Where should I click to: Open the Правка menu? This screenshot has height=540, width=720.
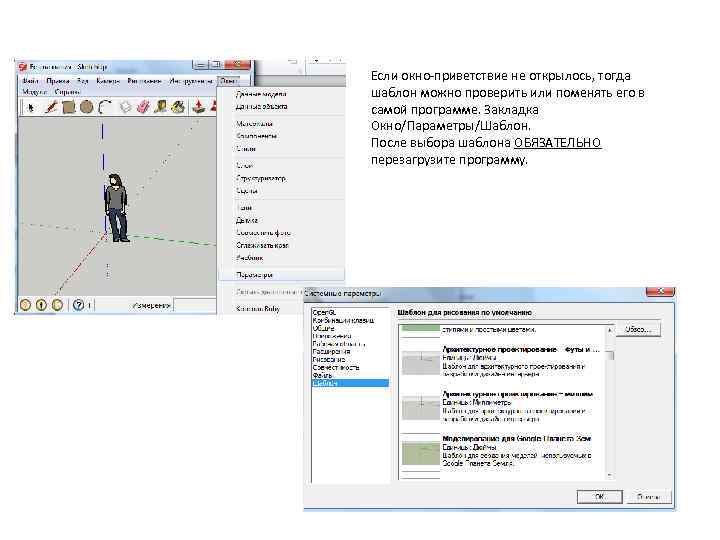(58, 81)
